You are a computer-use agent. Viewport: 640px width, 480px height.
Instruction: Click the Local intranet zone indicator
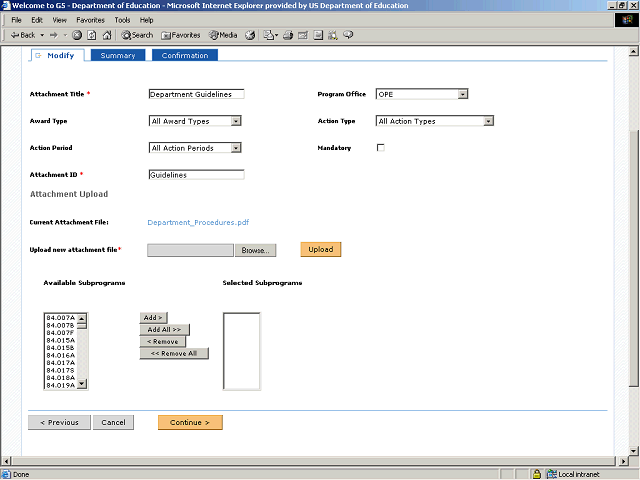573,474
